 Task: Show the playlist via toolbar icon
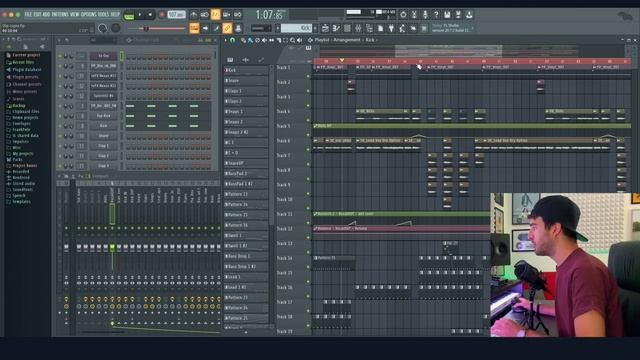point(325,28)
